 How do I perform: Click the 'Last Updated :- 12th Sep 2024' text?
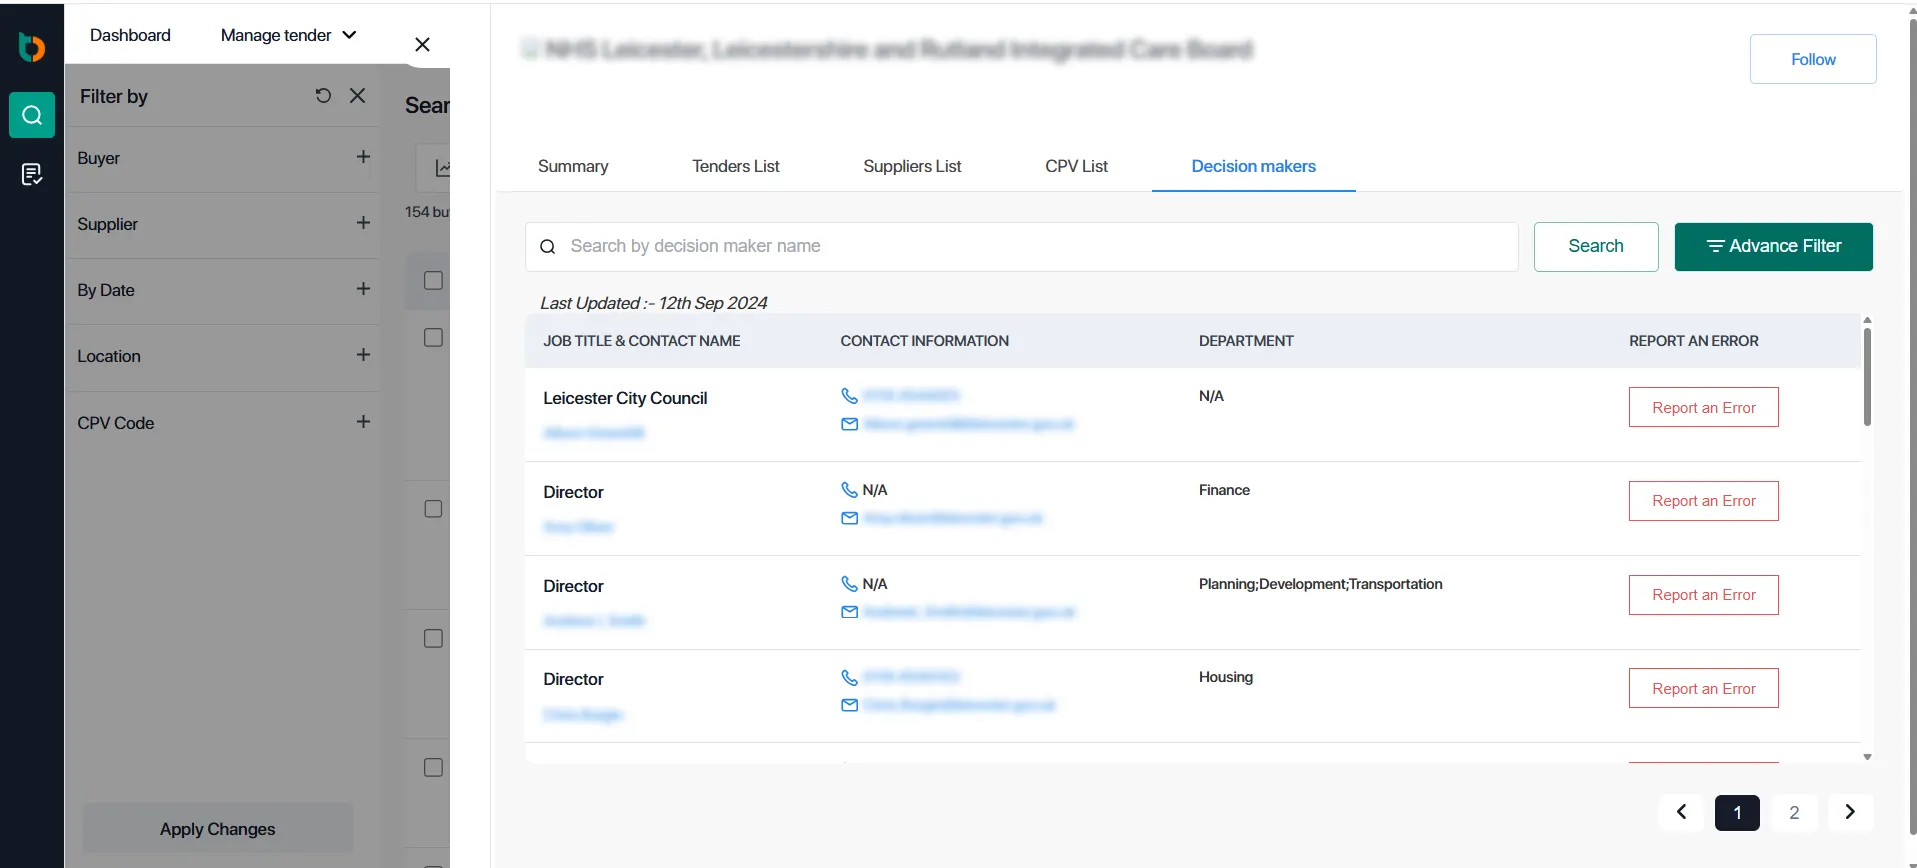654,303
